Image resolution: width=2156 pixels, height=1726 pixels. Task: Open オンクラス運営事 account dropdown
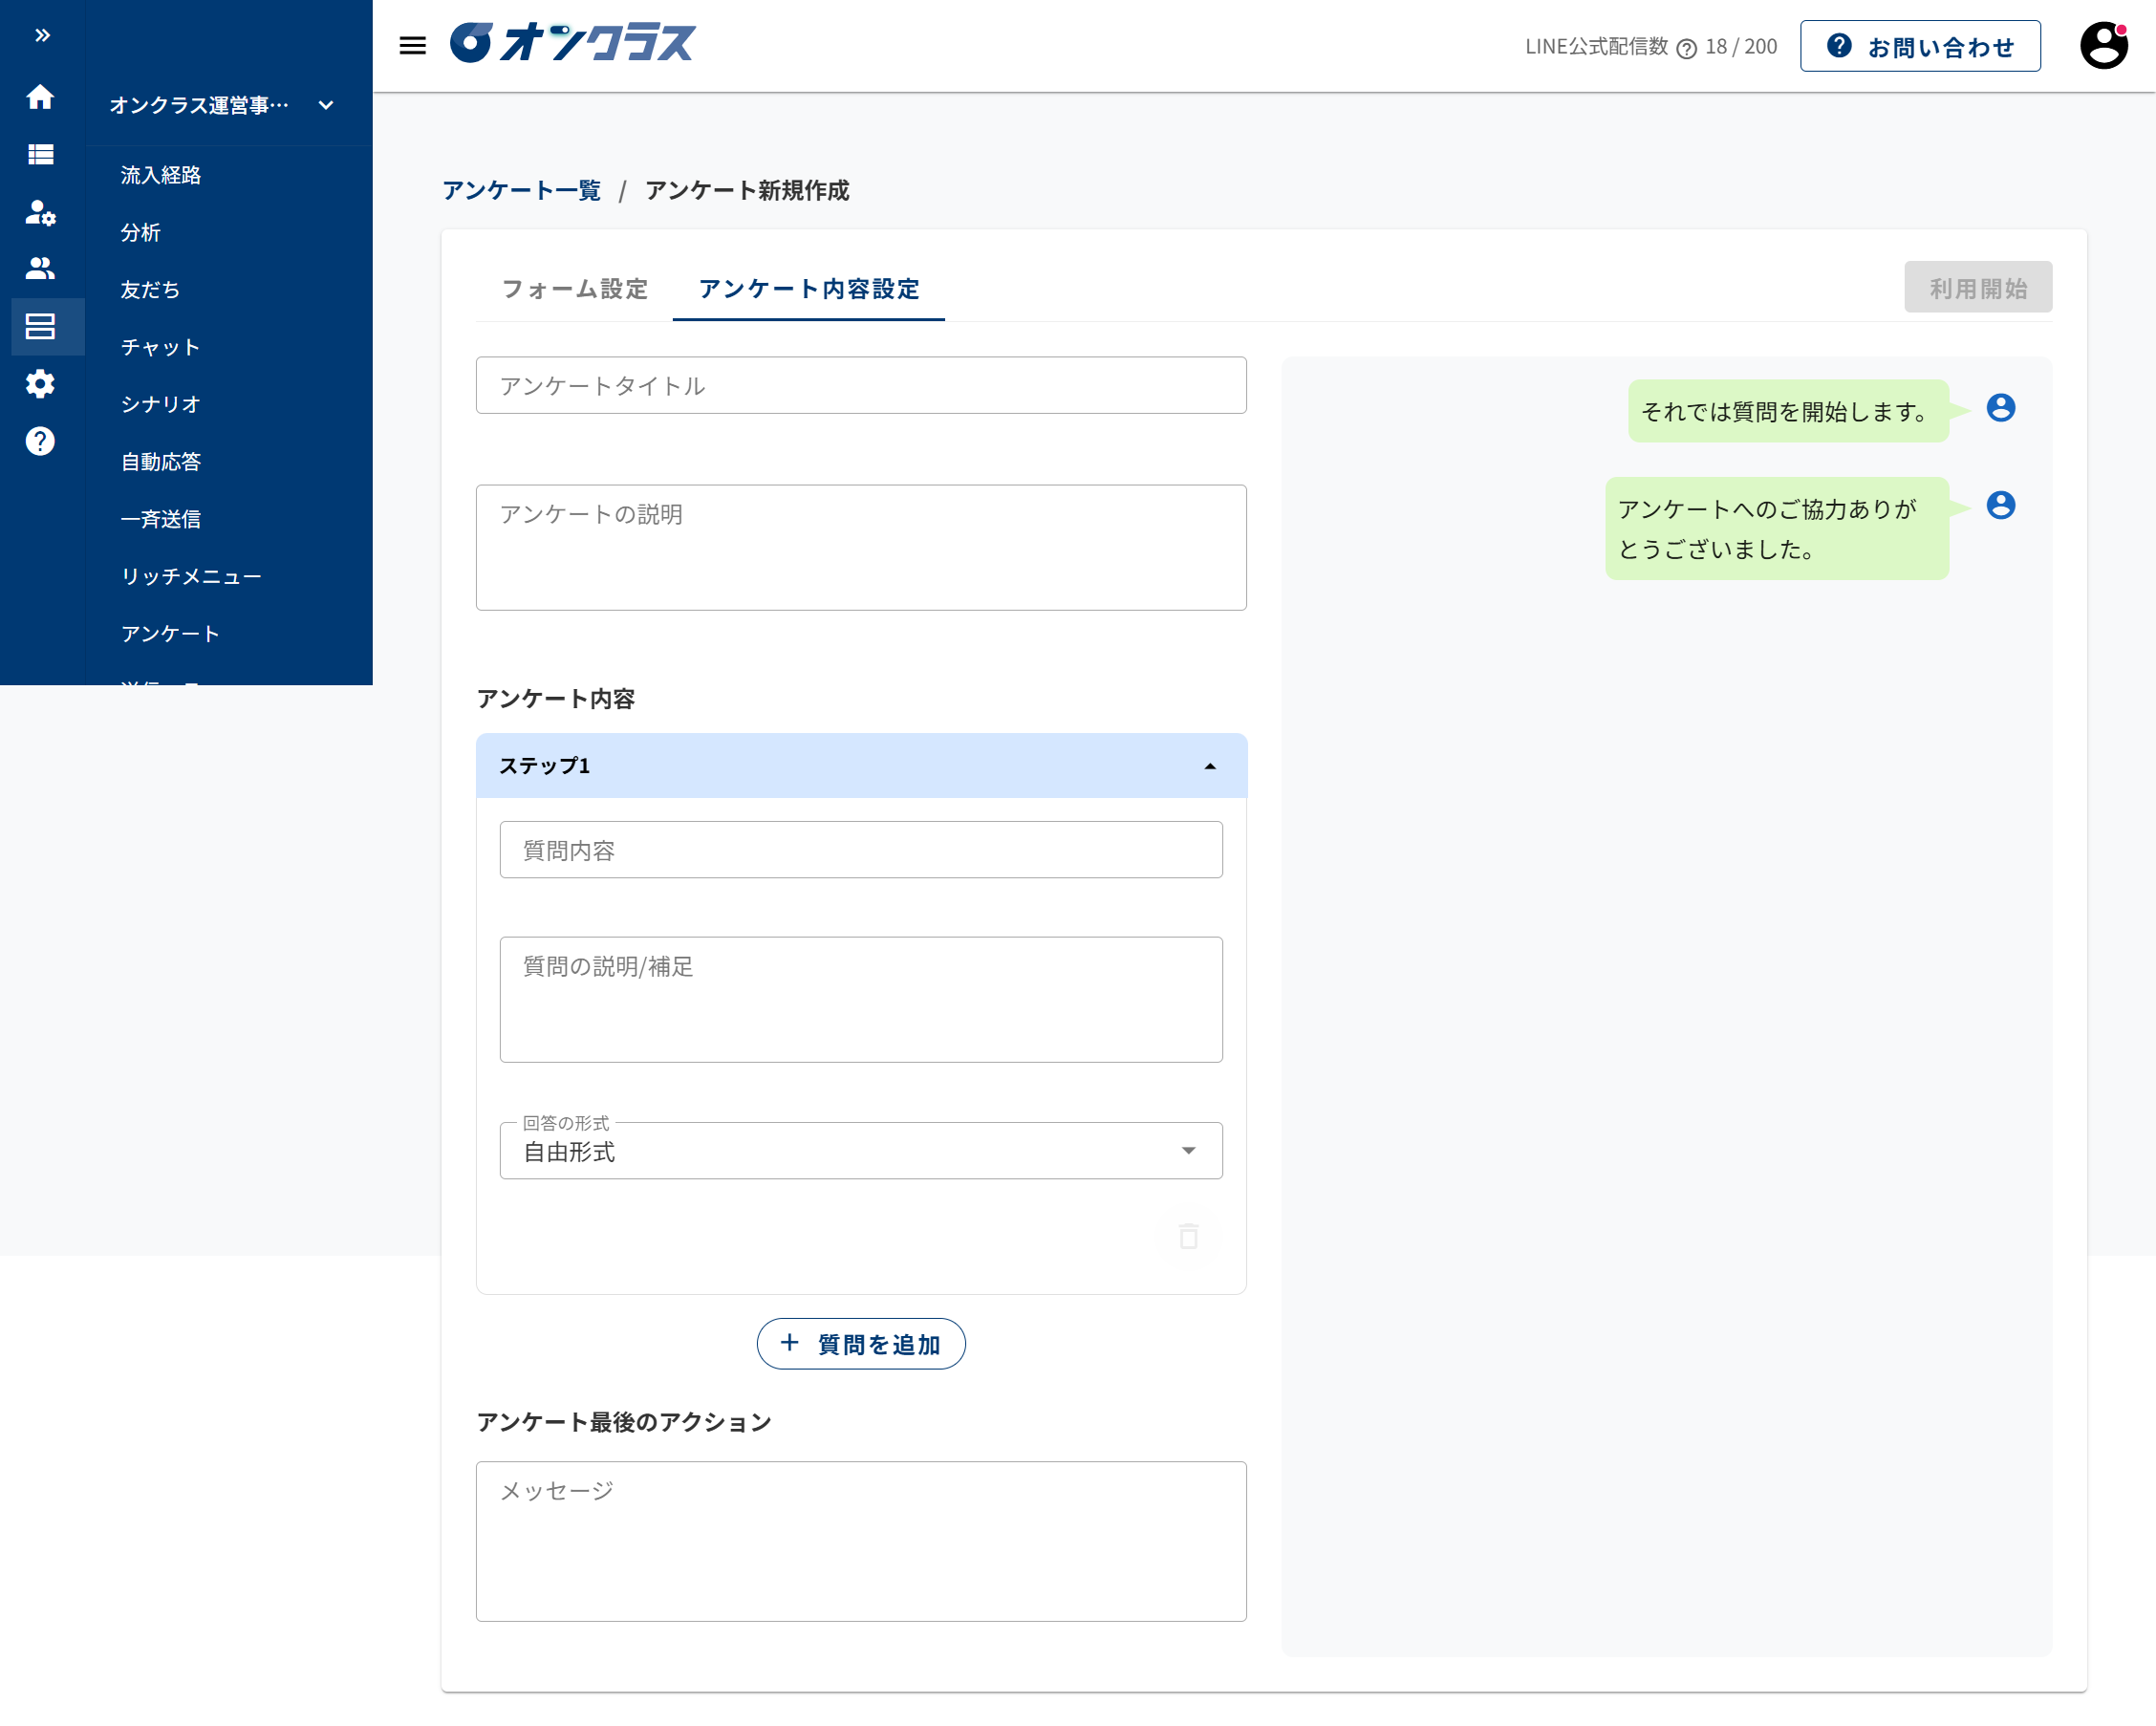(x=221, y=105)
